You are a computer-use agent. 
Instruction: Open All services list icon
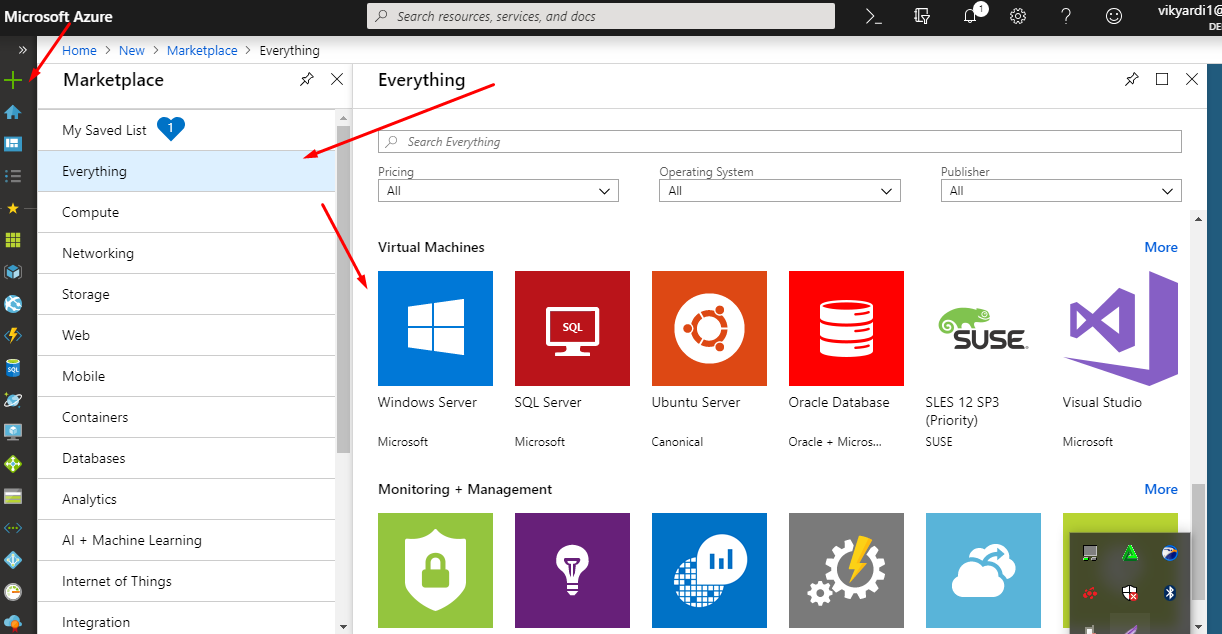13,176
